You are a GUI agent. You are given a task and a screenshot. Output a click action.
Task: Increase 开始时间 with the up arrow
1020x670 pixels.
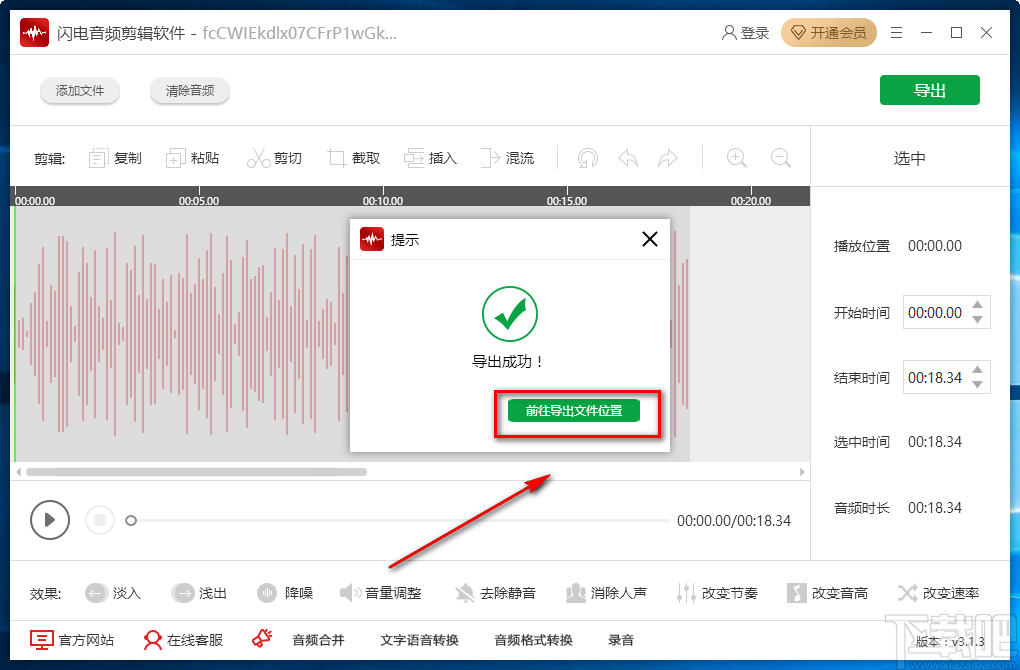[977, 305]
